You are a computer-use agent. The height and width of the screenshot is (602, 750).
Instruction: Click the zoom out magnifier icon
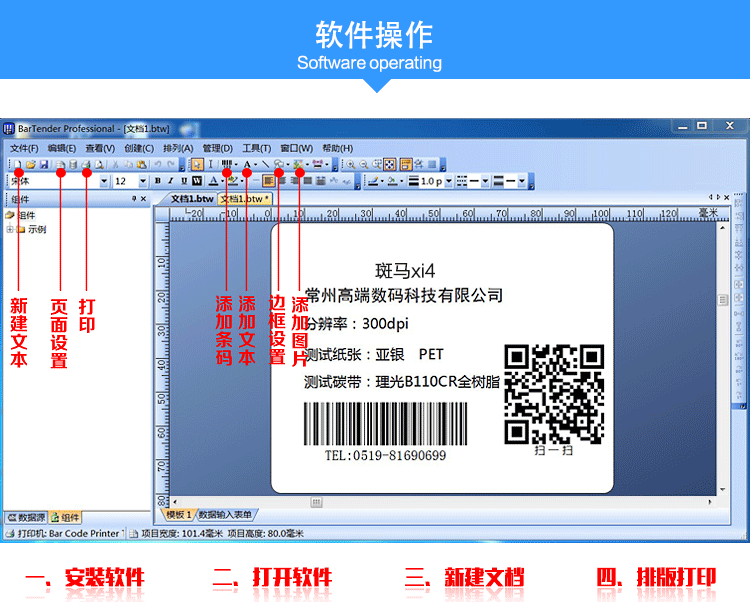(x=364, y=164)
